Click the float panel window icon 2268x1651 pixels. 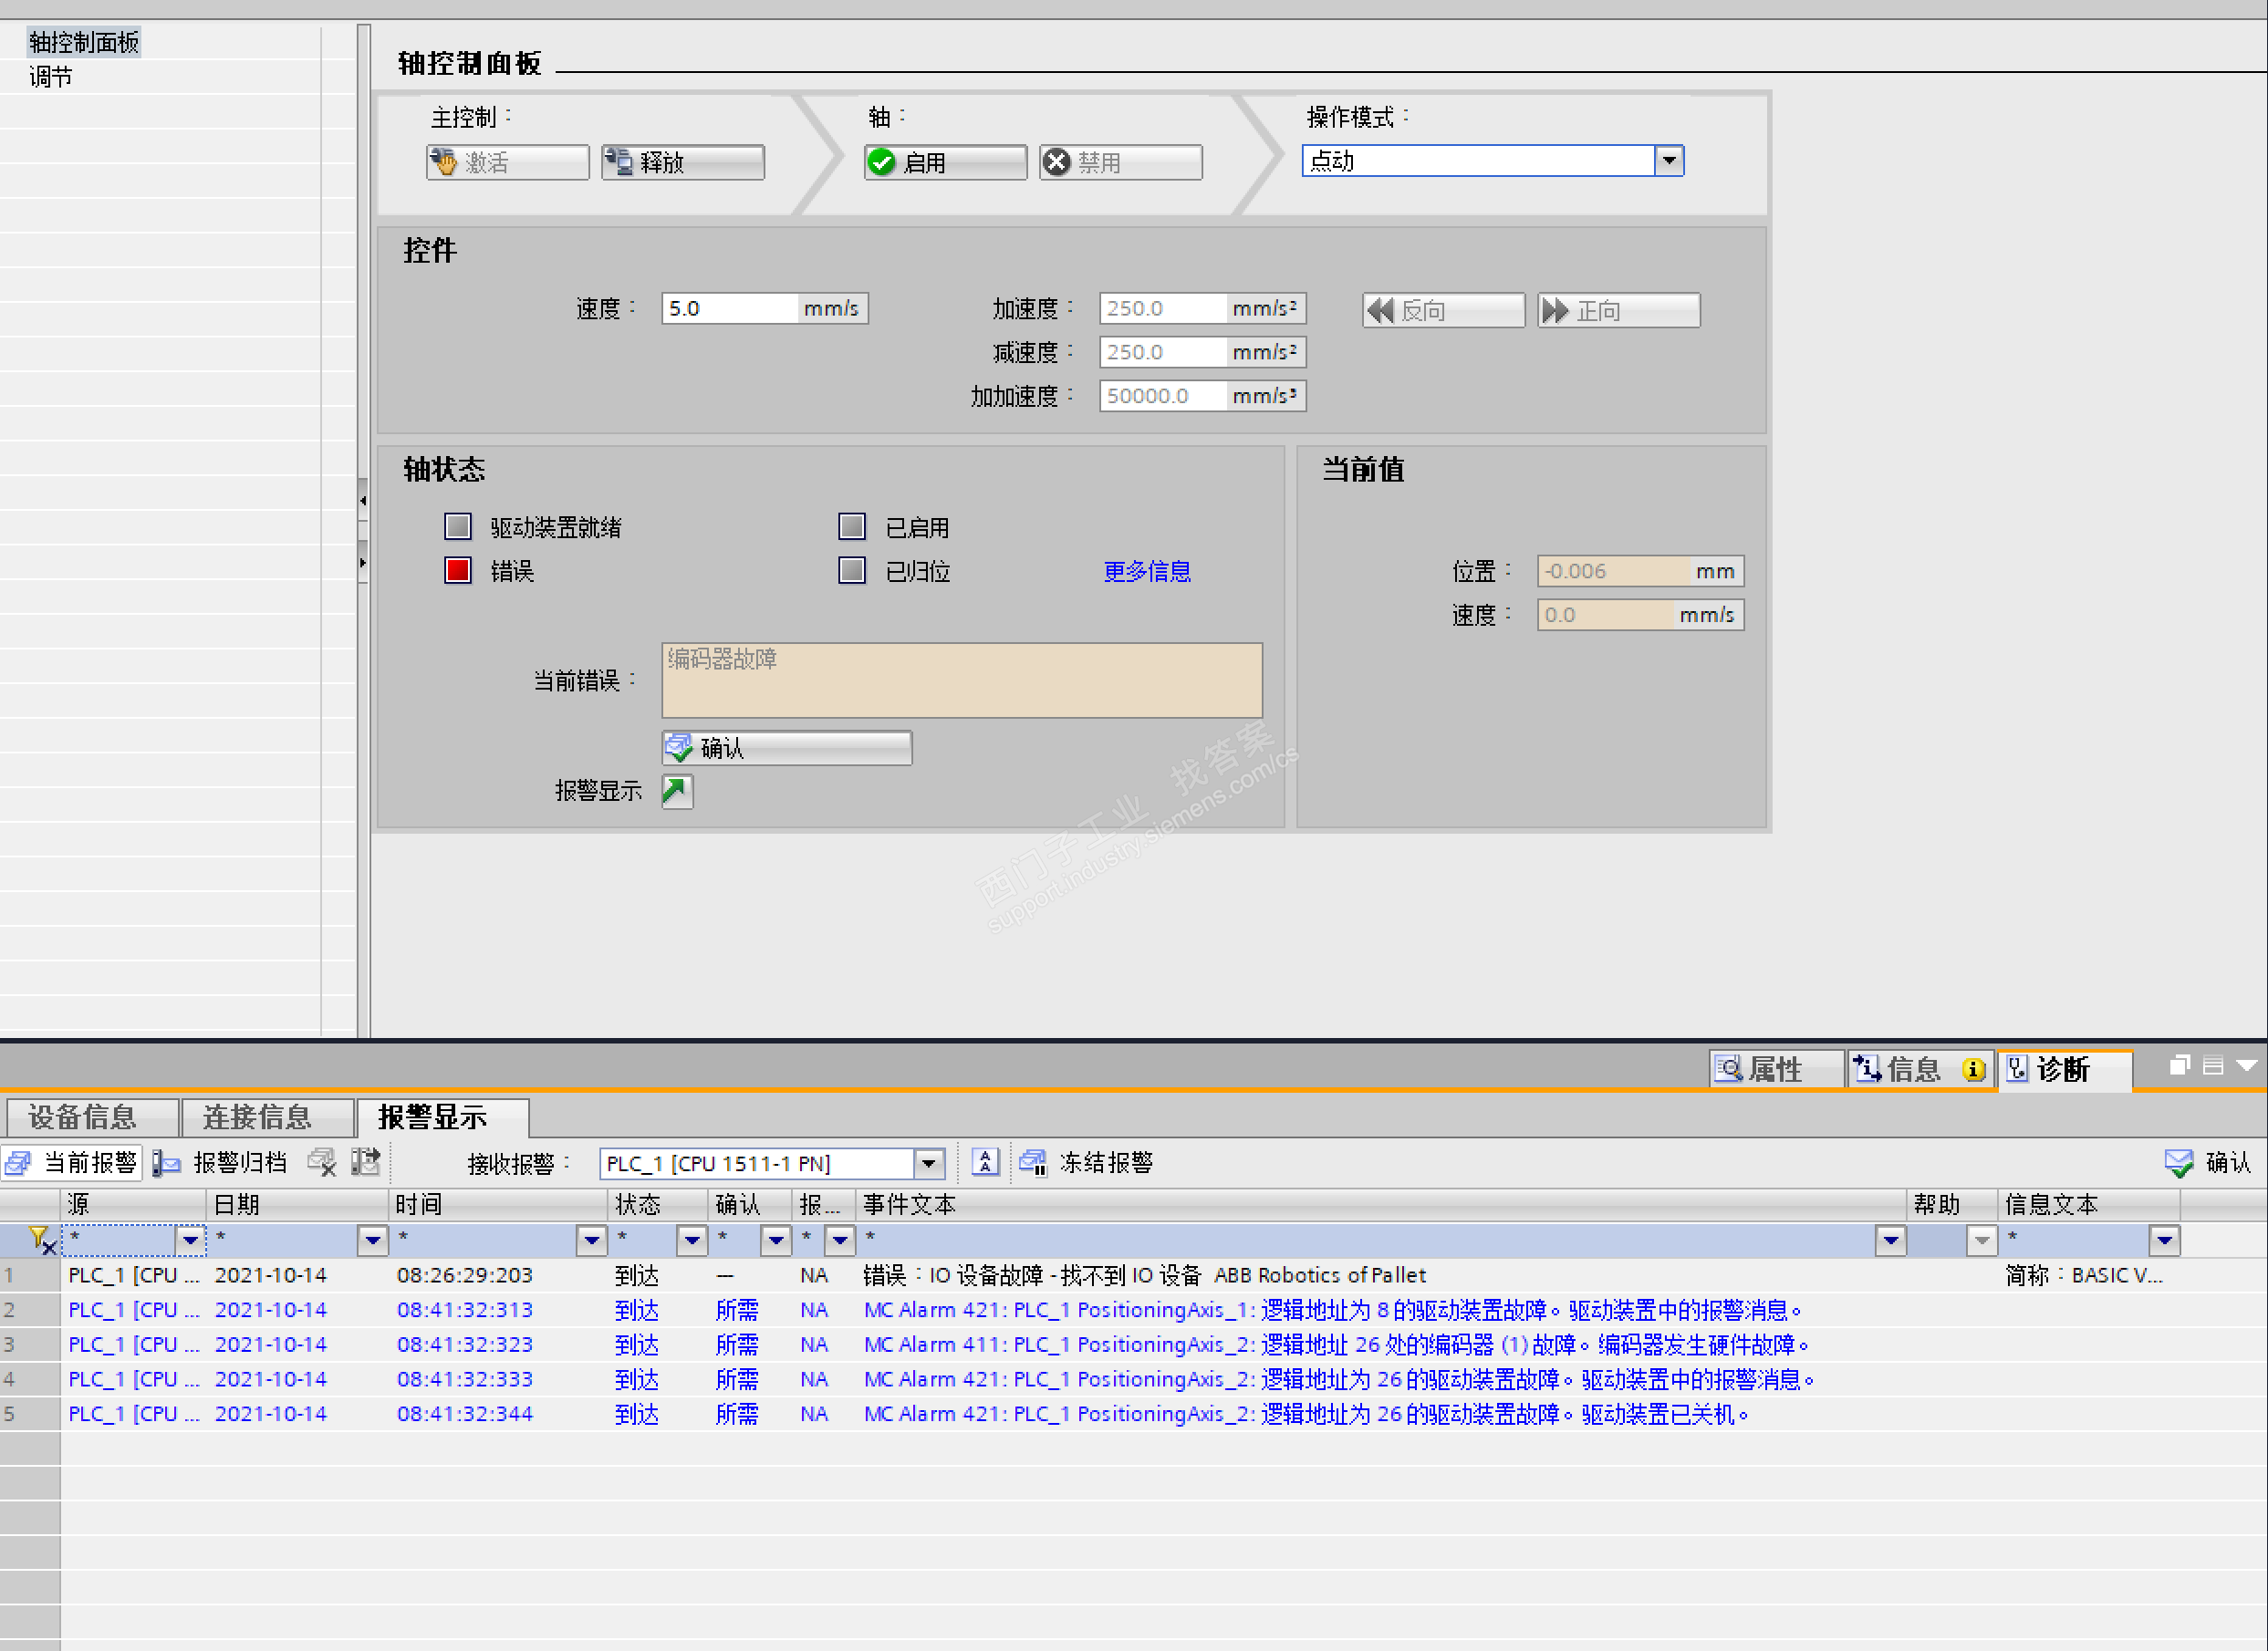pos(2179,1066)
